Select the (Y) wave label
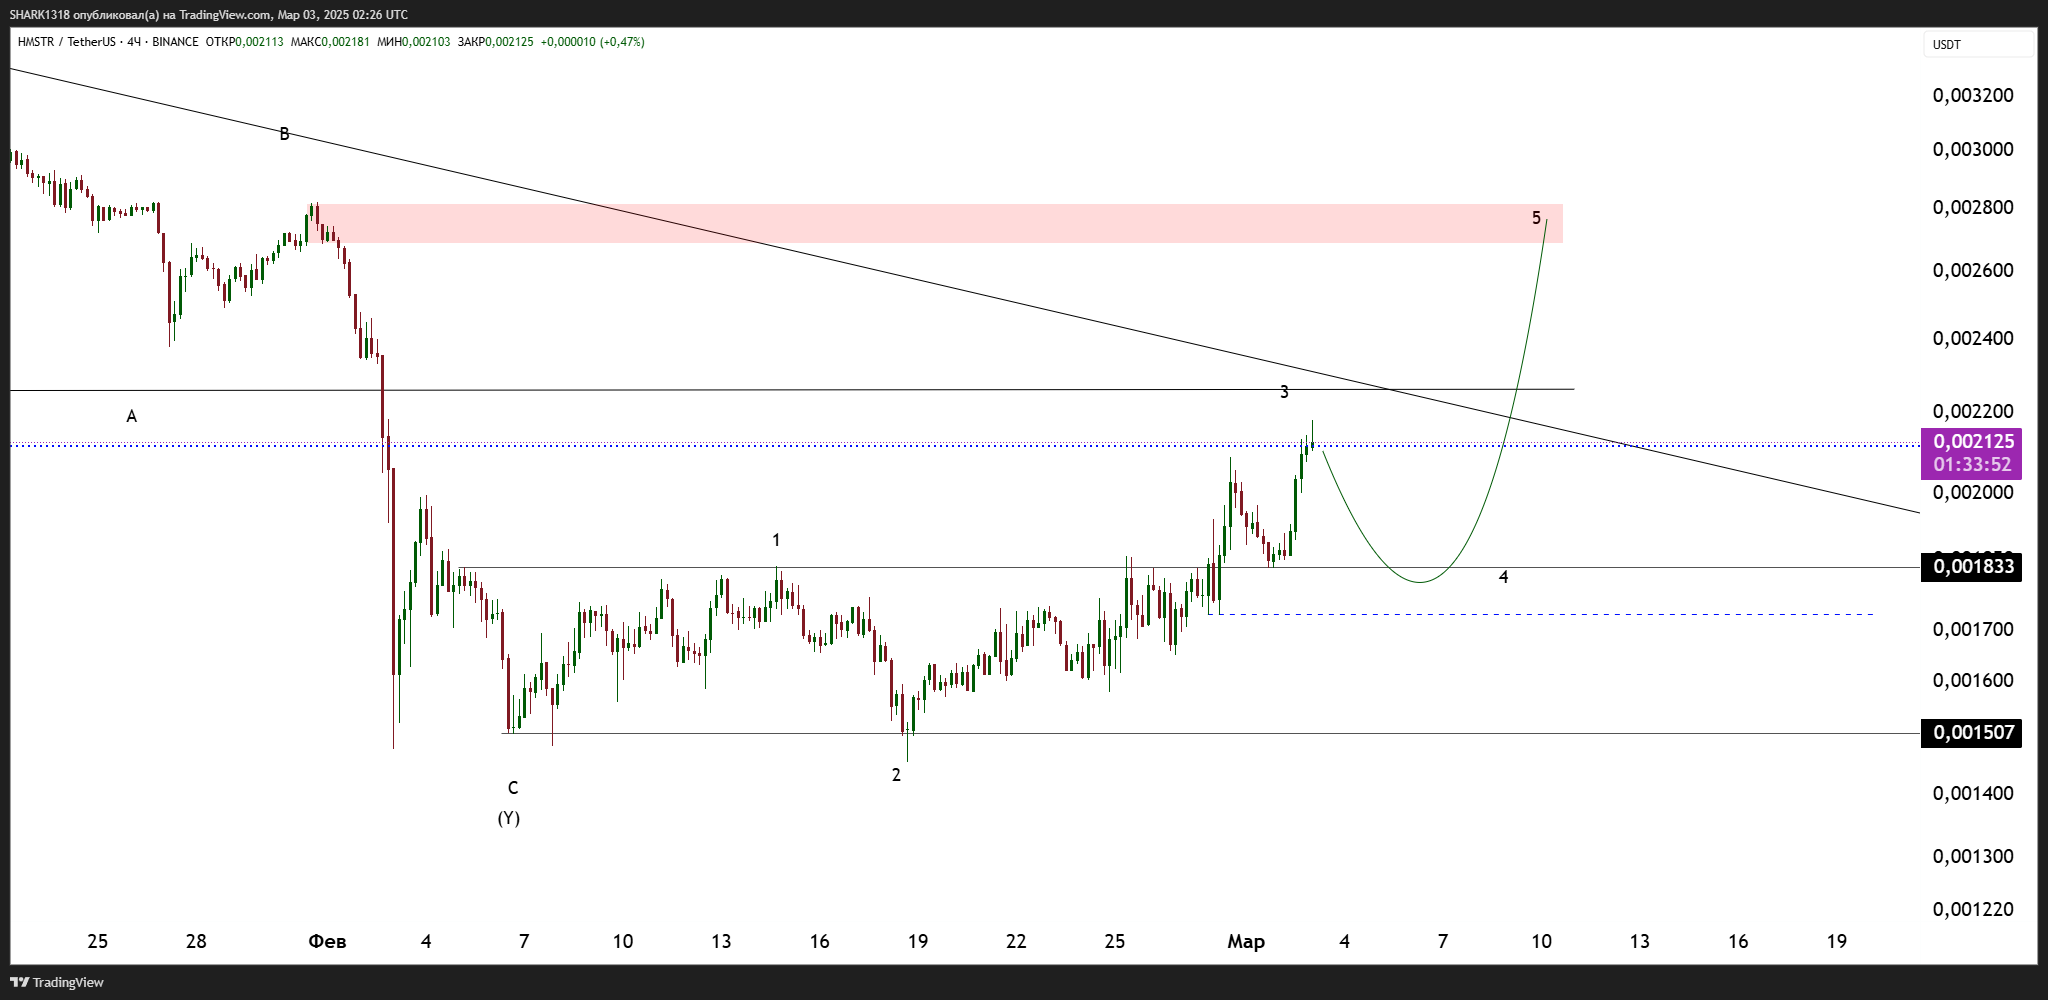This screenshot has width=2048, height=1000. [x=509, y=818]
